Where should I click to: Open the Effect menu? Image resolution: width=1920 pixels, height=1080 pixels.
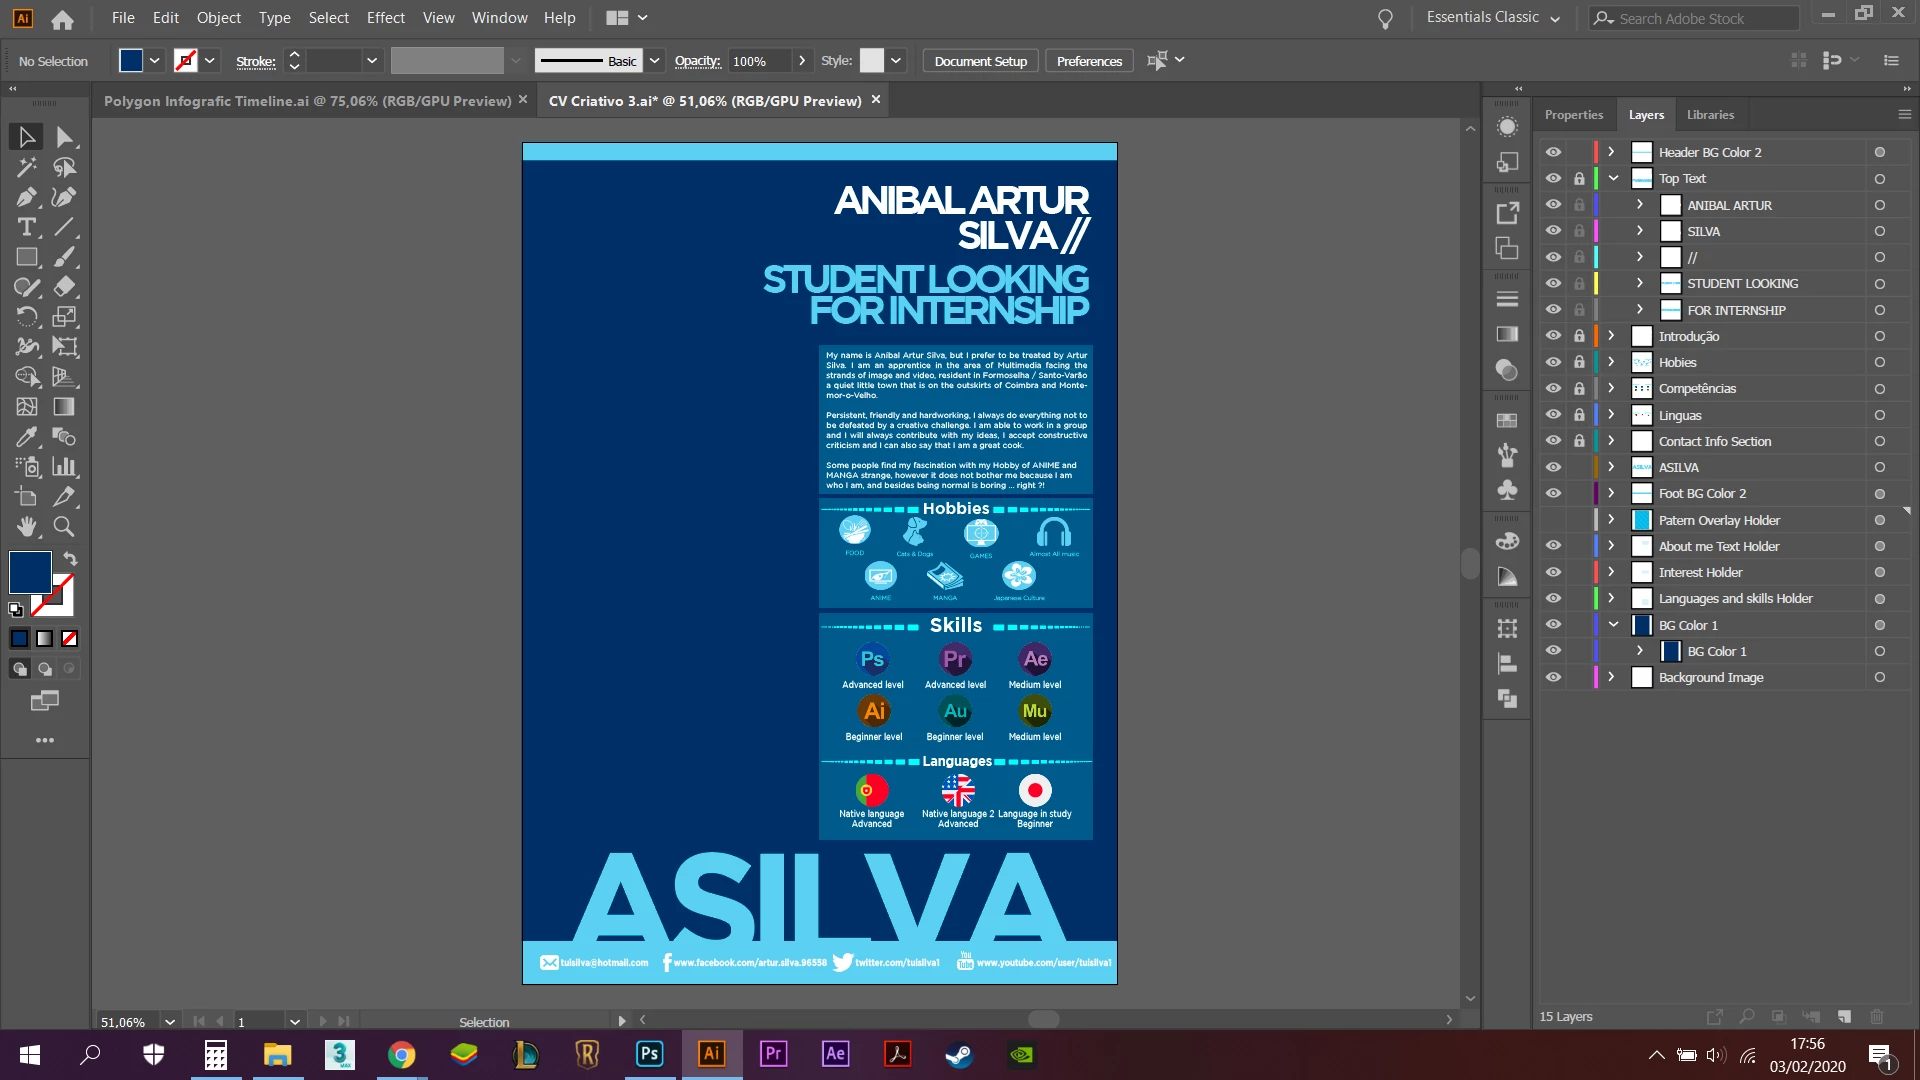tap(385, 18)
